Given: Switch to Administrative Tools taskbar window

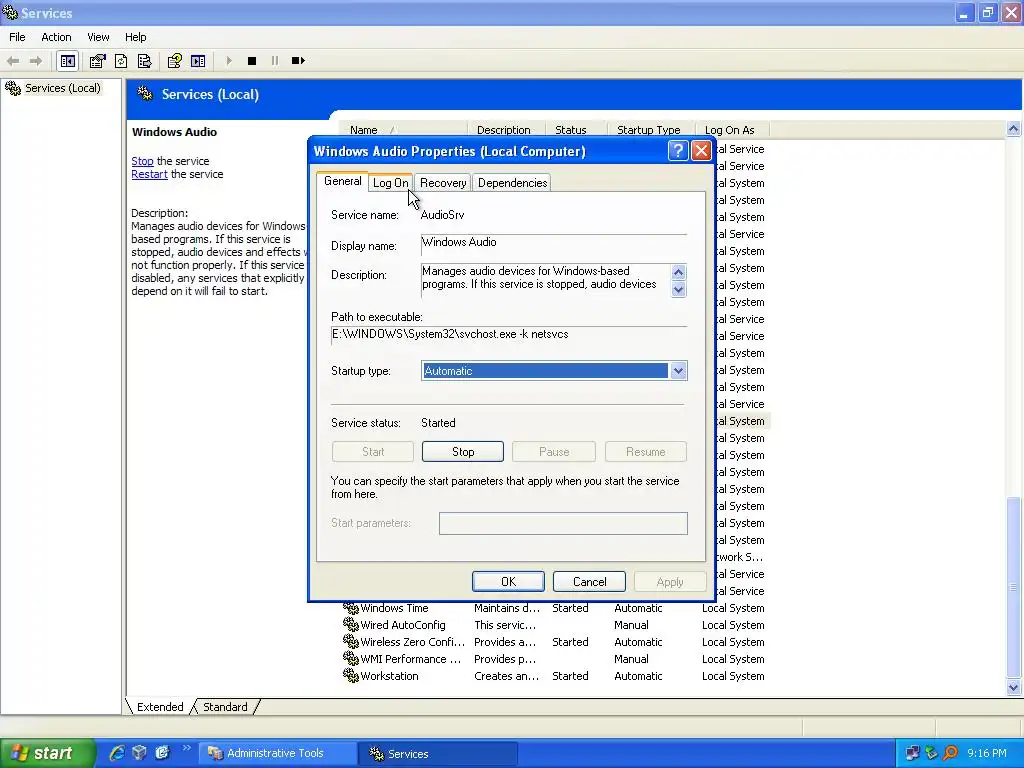Looking at the screenshot, I should (x=278, y=753).
